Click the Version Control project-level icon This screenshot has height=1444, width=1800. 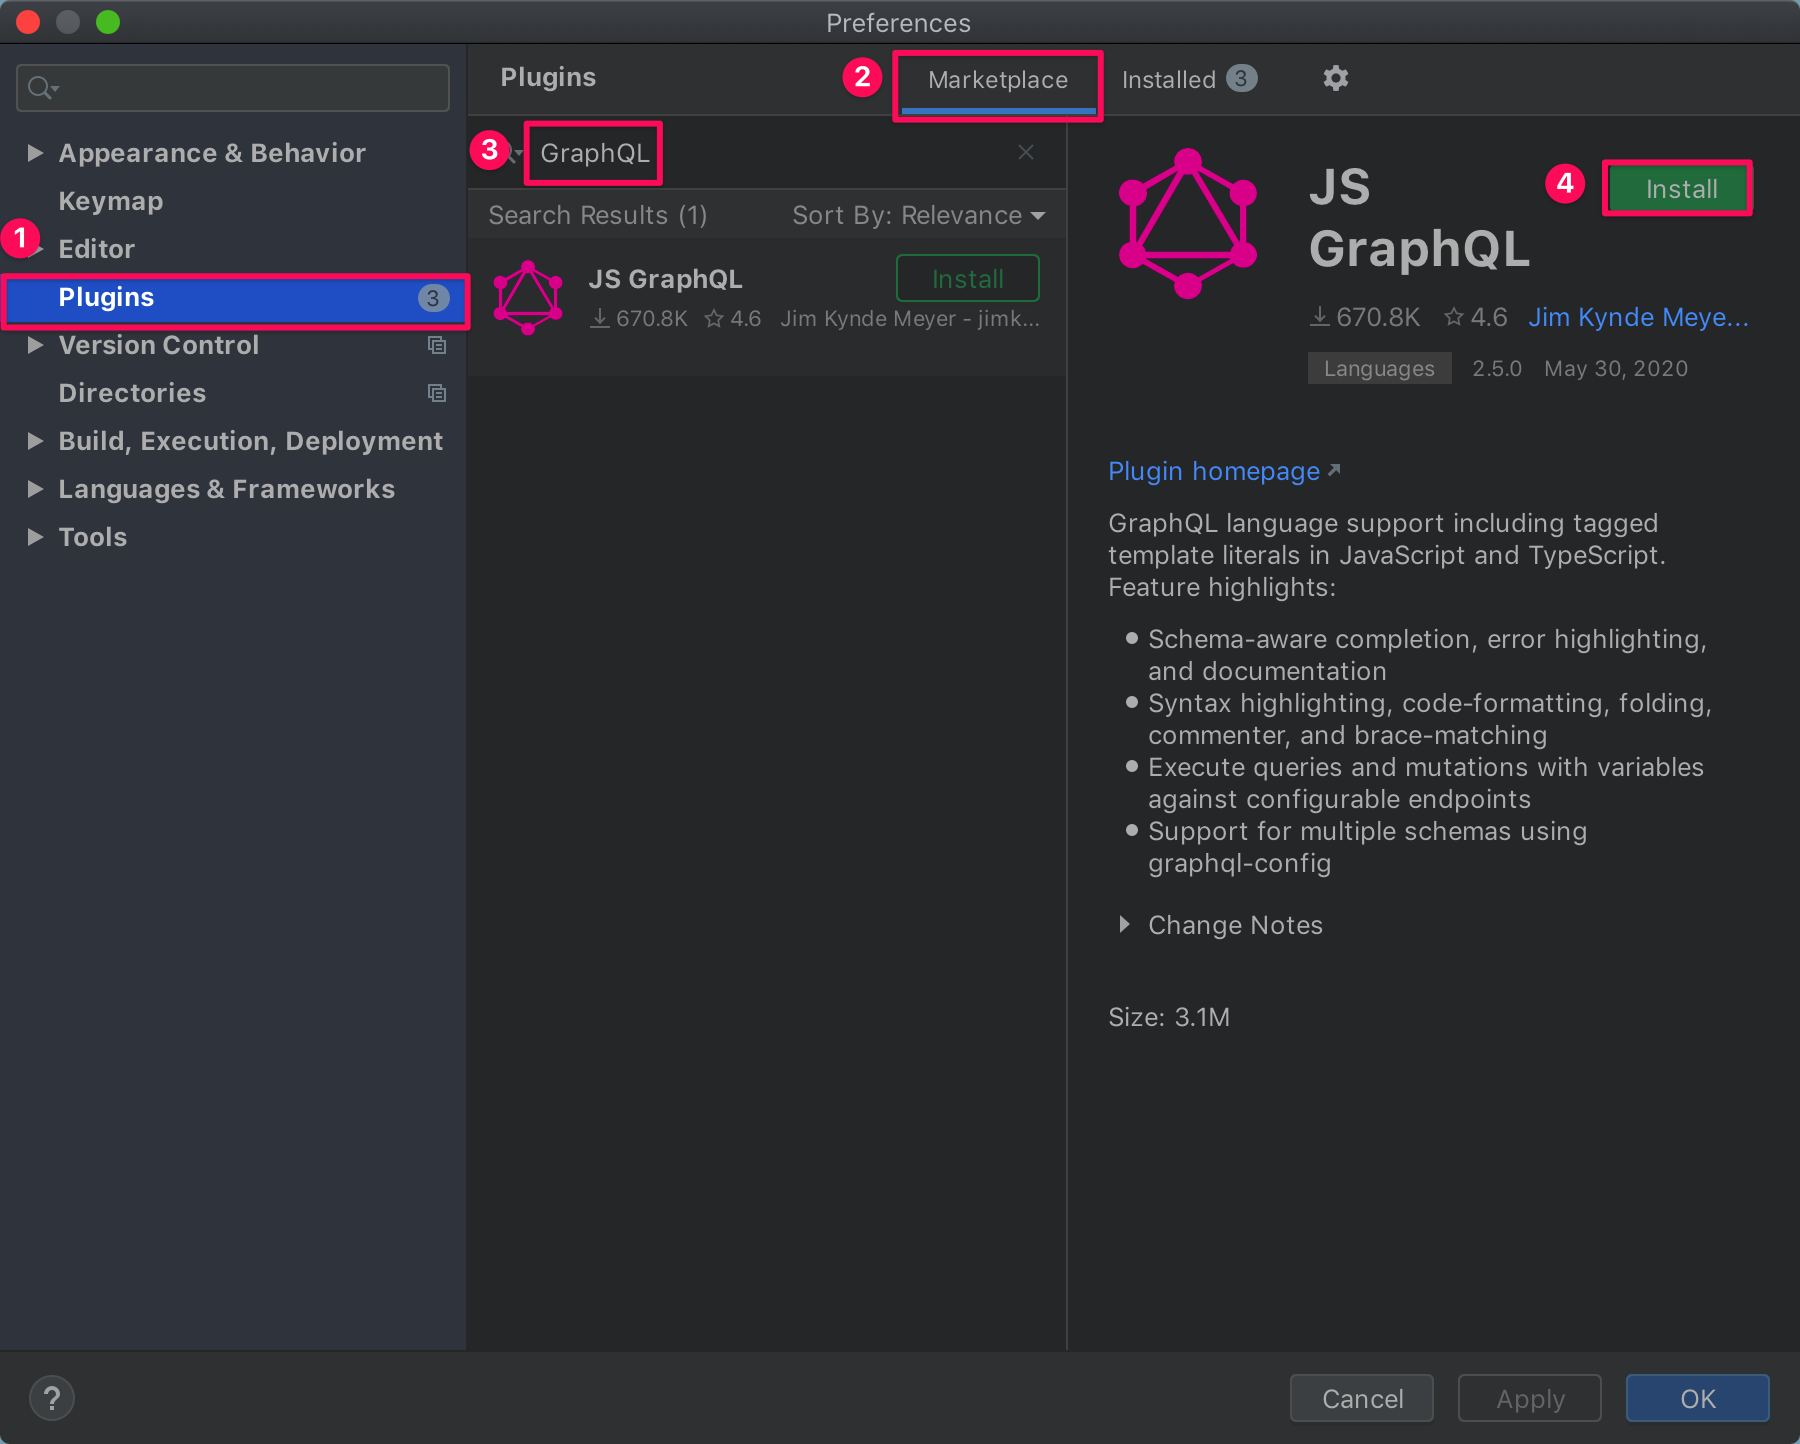click(x=437, y=345)
